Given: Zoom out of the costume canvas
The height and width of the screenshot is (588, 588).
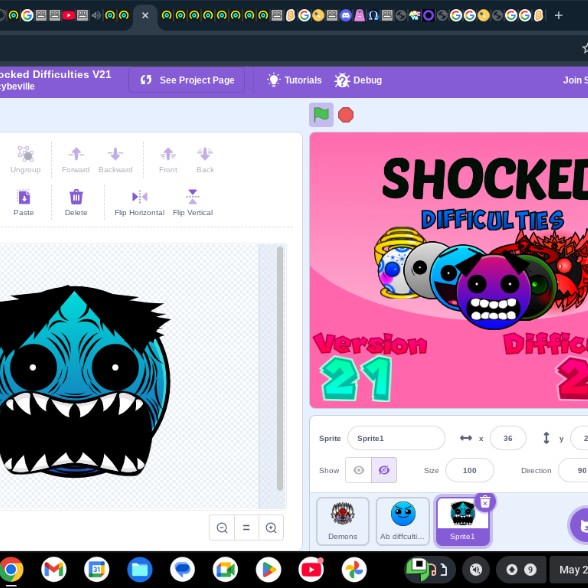Looking at the screenshot, I should pyautogui.click(x=222, y=528).
